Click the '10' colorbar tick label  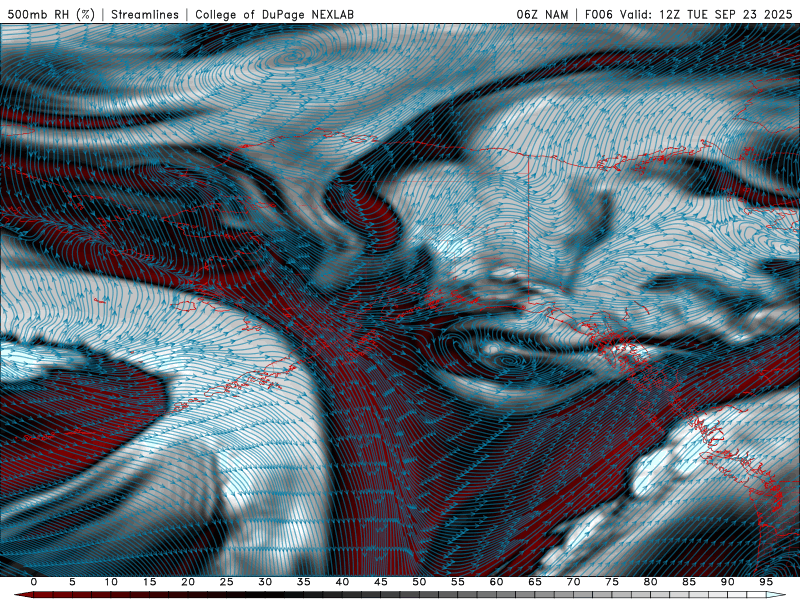click(x=111, y=582)
